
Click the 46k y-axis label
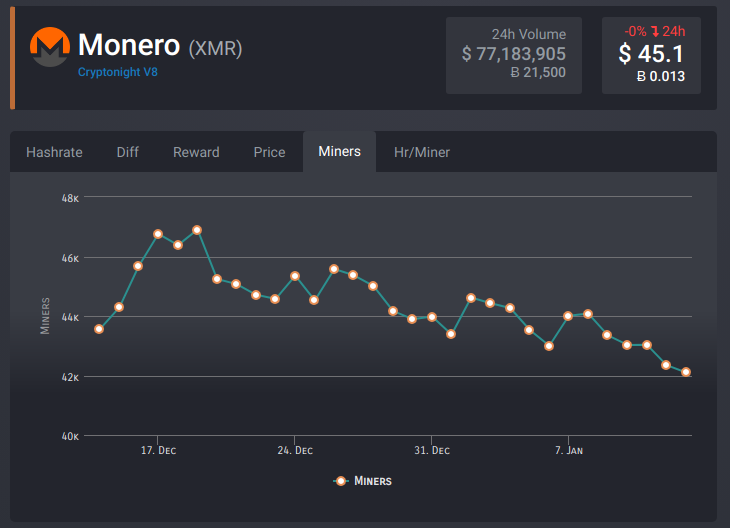click(x=70, y=258)
